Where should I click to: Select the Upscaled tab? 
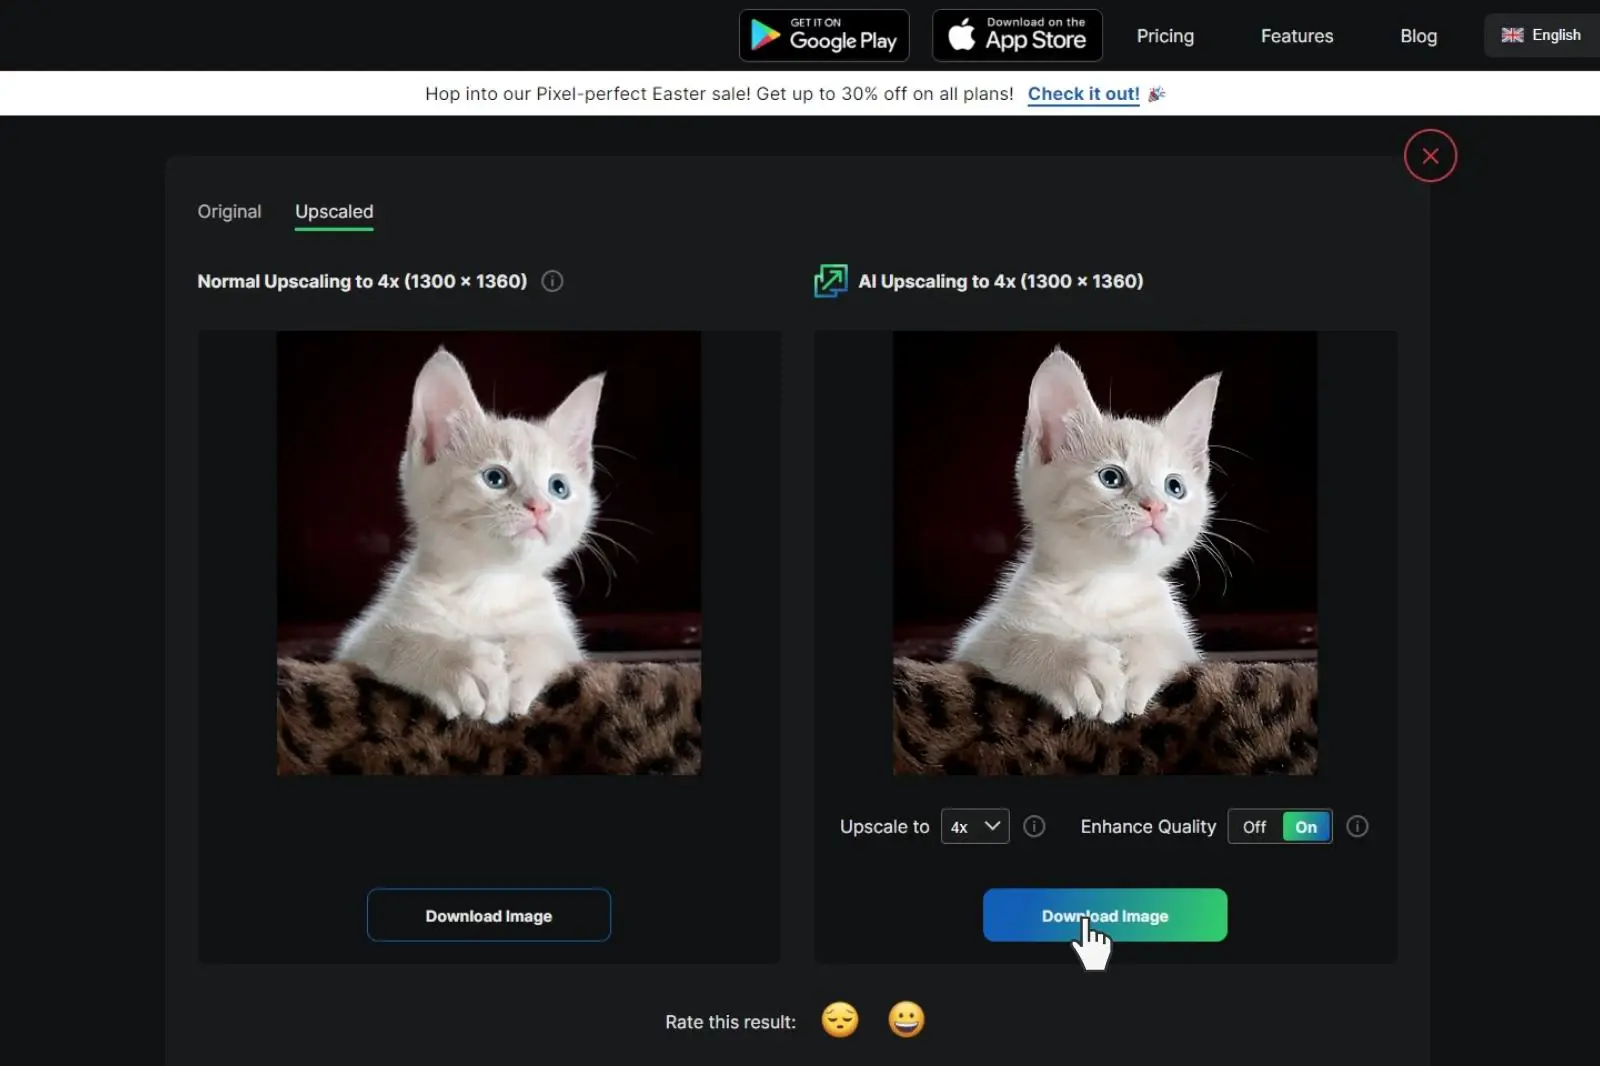[334, 212]
